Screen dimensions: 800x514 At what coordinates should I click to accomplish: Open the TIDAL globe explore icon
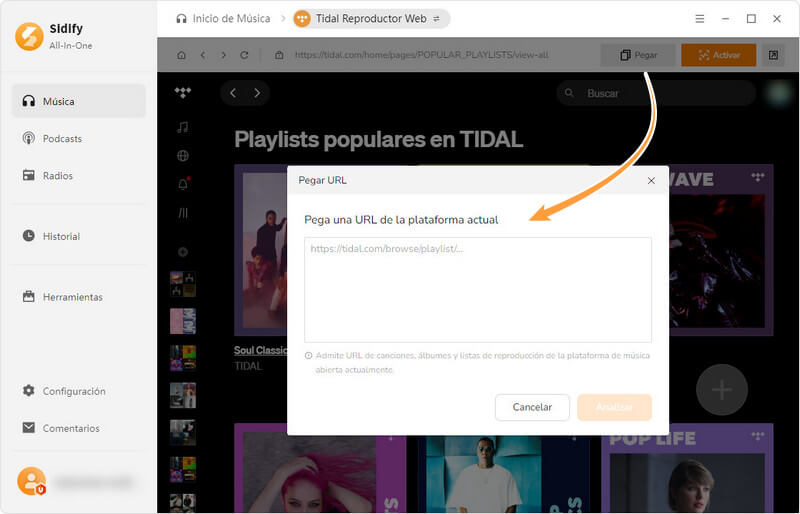tap(183, 156)
